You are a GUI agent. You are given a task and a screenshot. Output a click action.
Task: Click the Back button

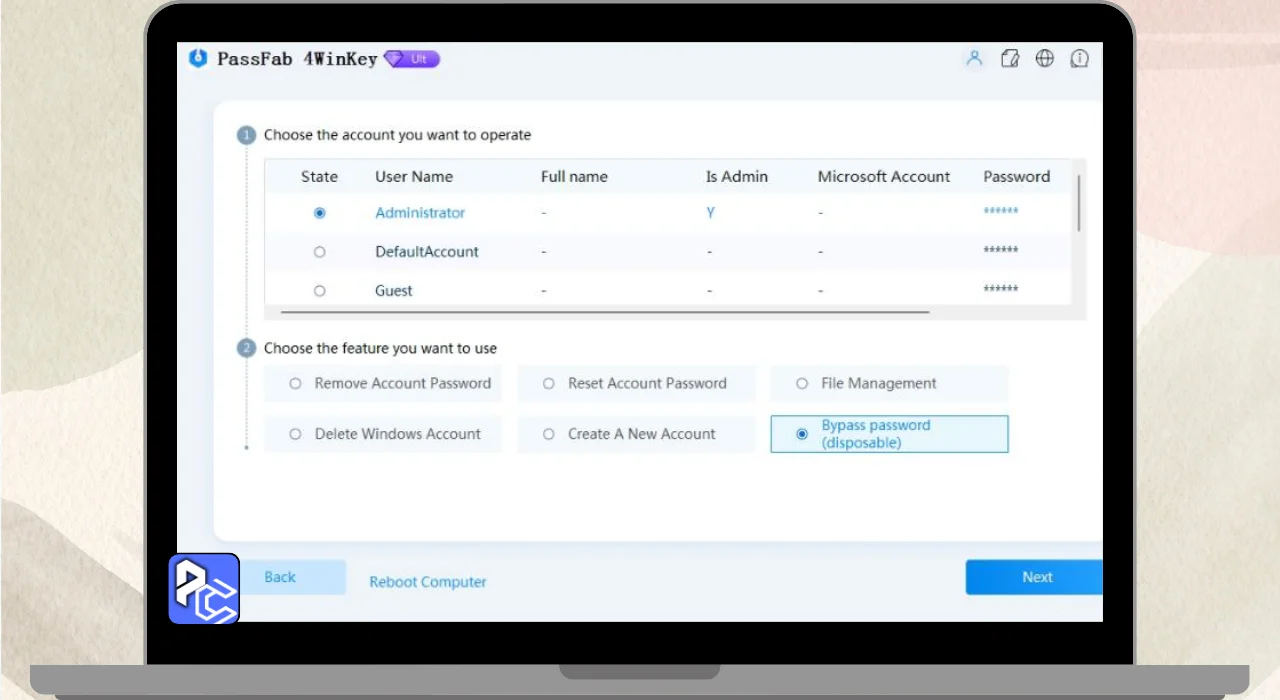(x=280, y=577)
